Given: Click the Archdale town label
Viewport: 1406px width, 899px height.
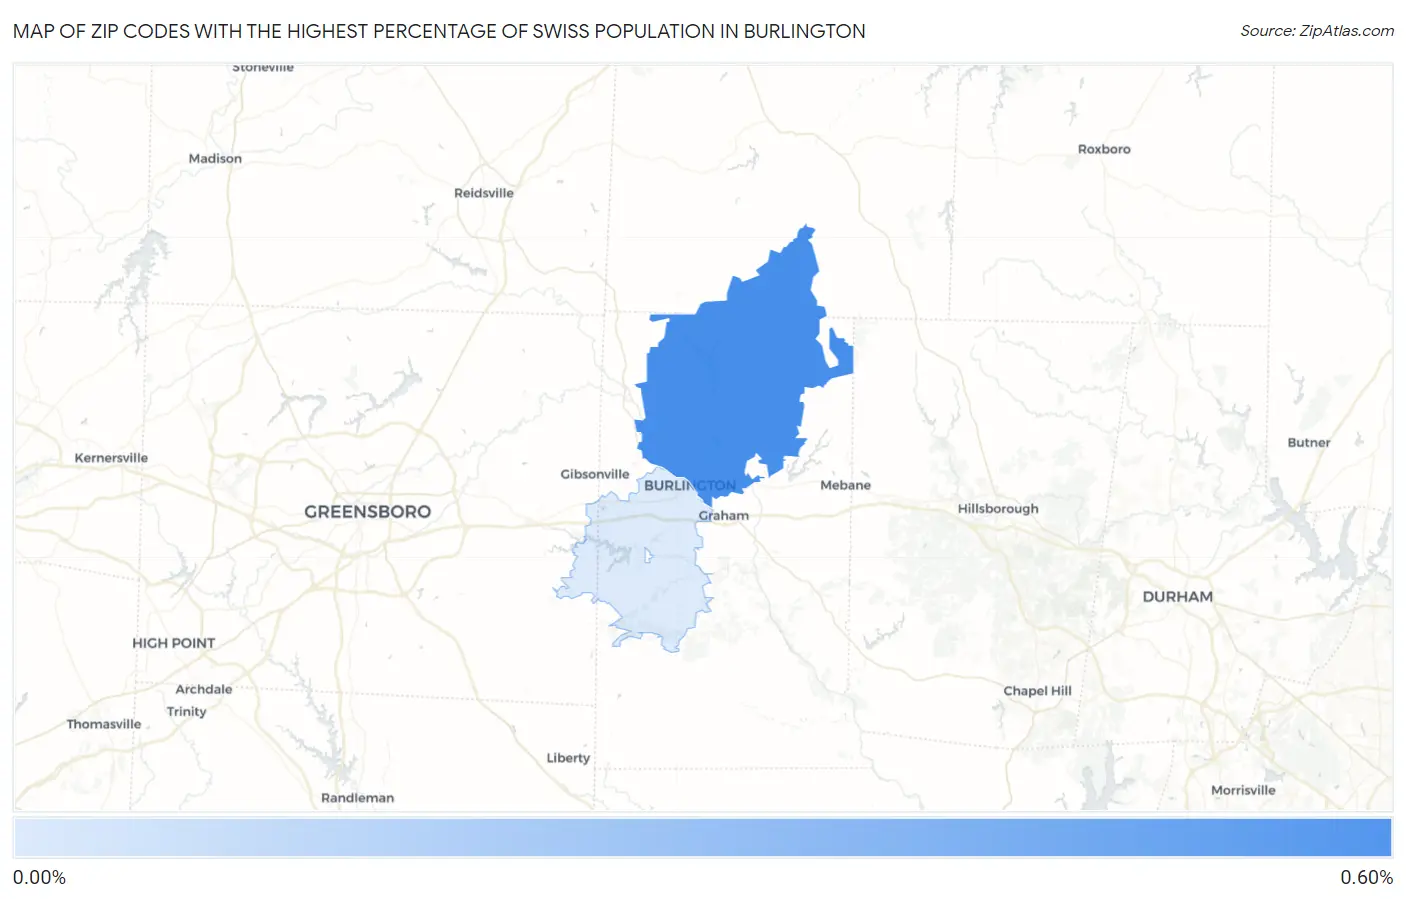Looking at the screenshot, I should pyautogui.click(x=203, y=689).
